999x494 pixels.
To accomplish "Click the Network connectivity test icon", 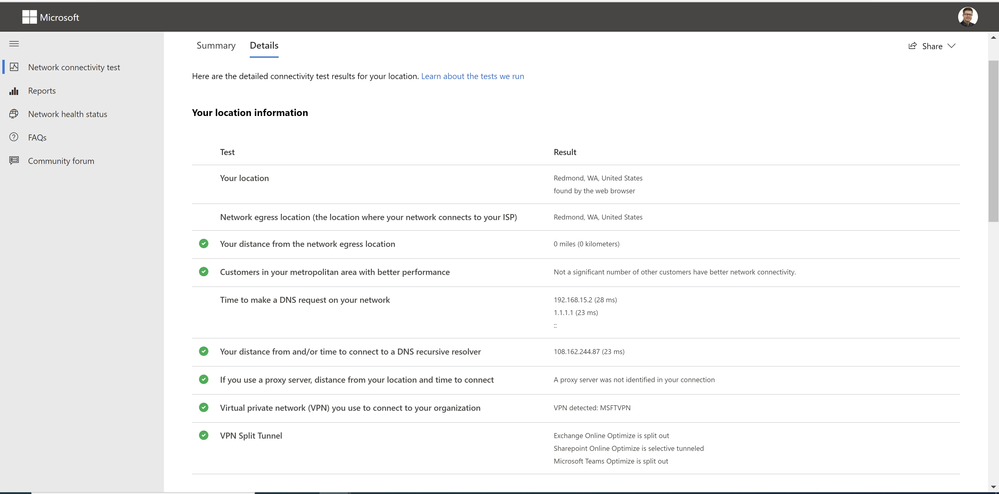I will pos(14,67).
